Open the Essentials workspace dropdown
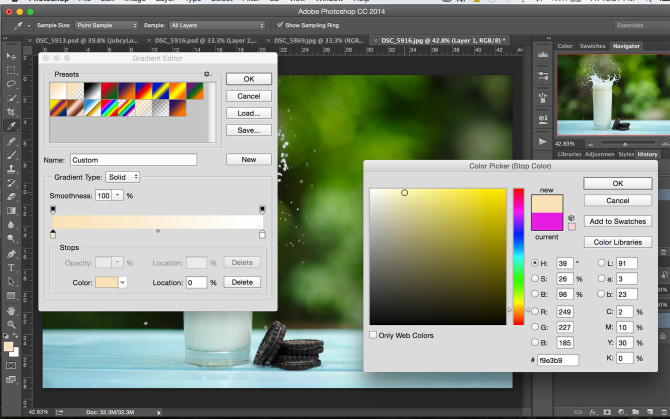The image size is (670, 419). (x=641, y=25)
